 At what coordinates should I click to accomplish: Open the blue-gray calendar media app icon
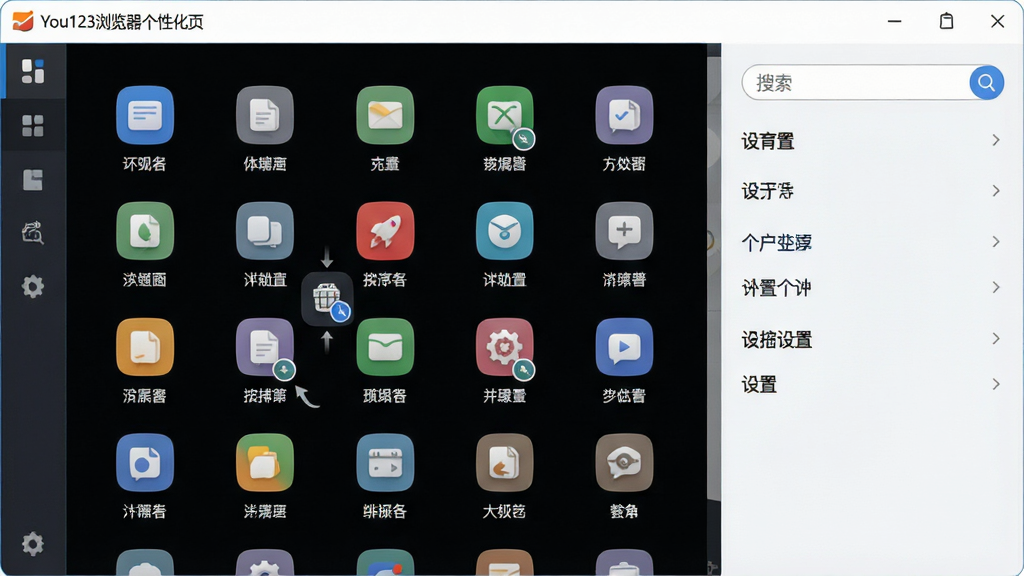click(x=385, y=462)
